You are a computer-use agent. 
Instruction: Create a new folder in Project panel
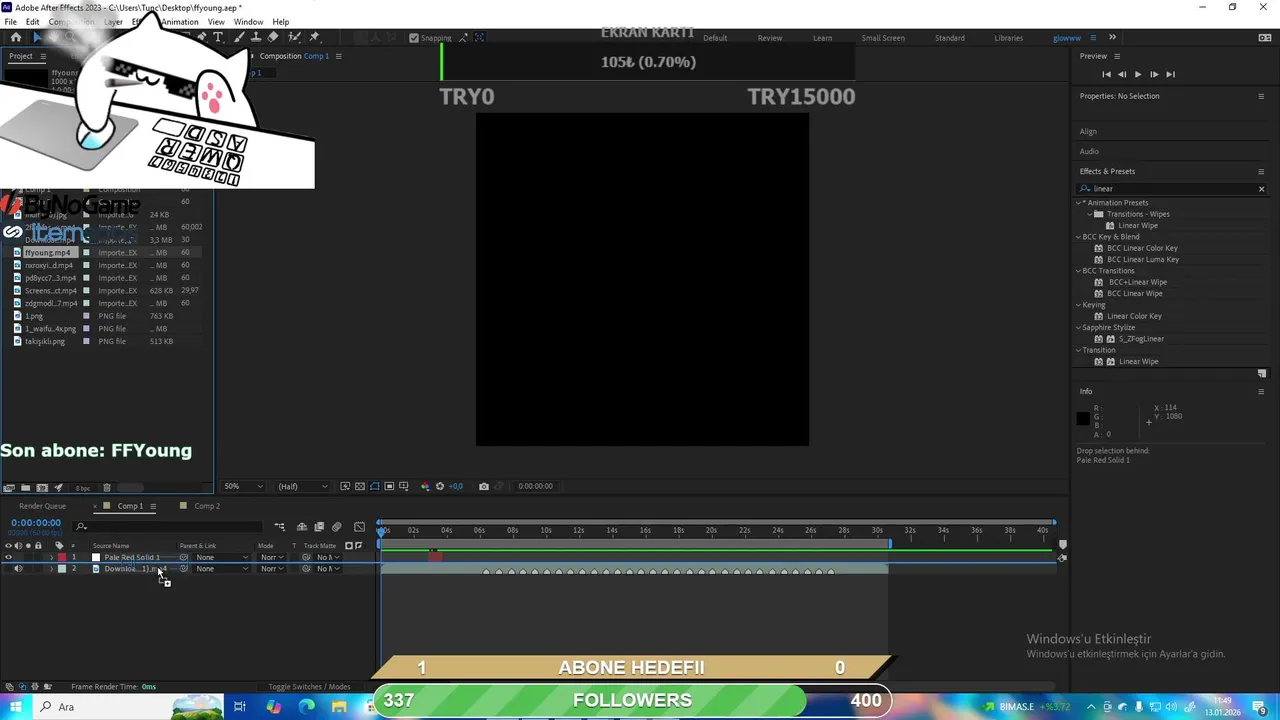click(x=25, y=488)
